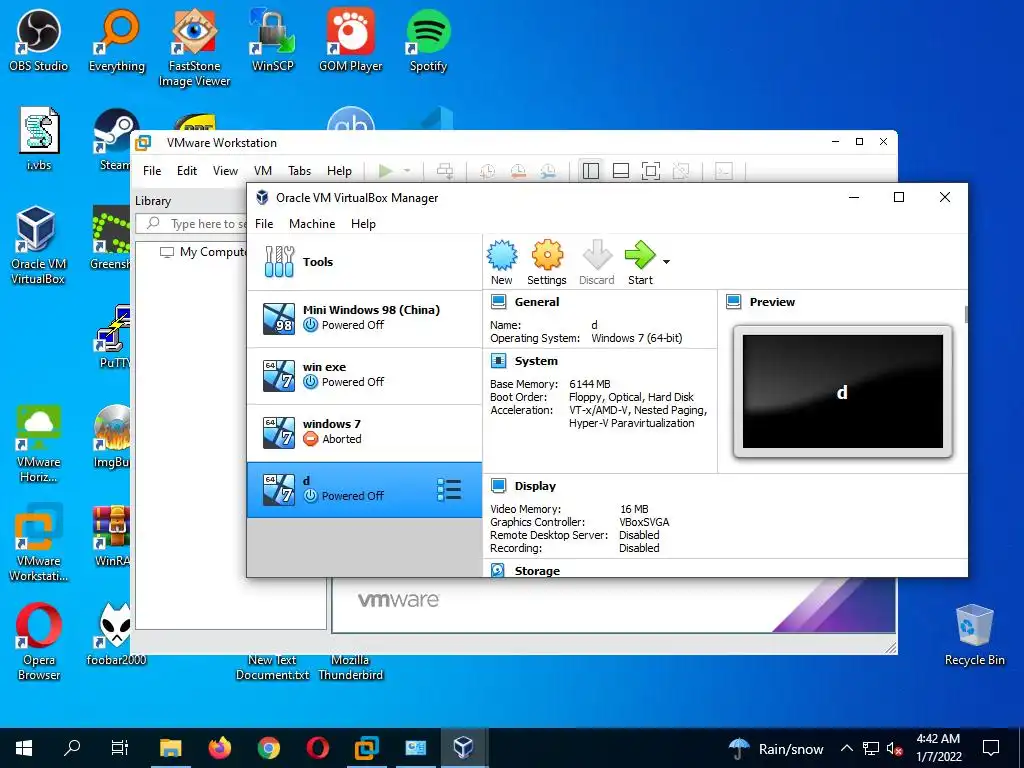Open the list menu icon for VM d
This screenshot has height=768, width=1024.
click(449, 489)
